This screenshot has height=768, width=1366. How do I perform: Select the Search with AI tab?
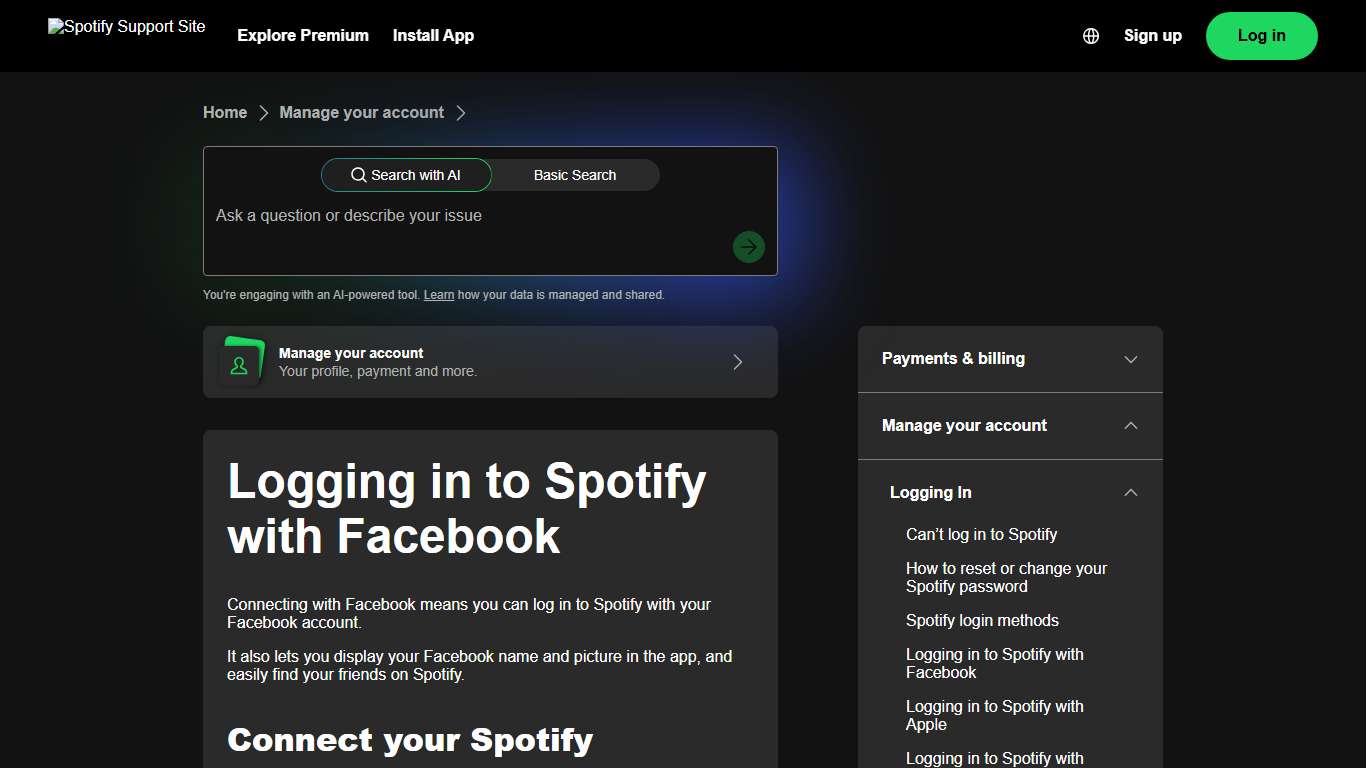pos(406,175)
